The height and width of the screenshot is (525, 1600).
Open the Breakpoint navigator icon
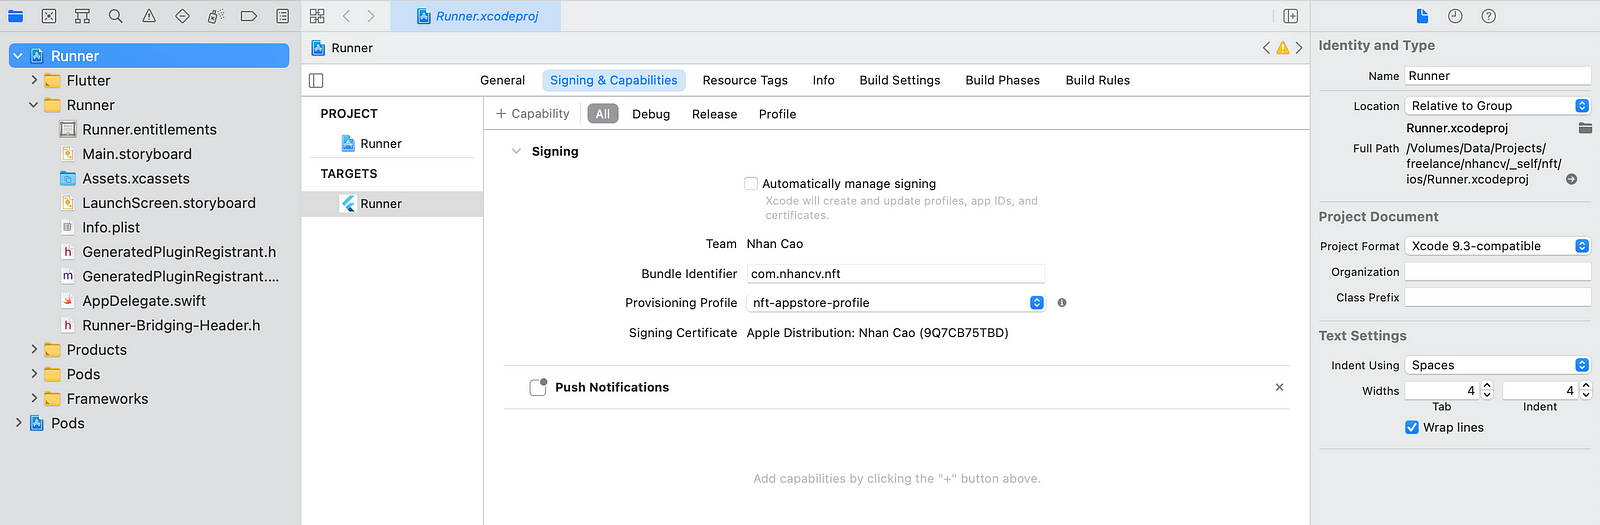249,16
